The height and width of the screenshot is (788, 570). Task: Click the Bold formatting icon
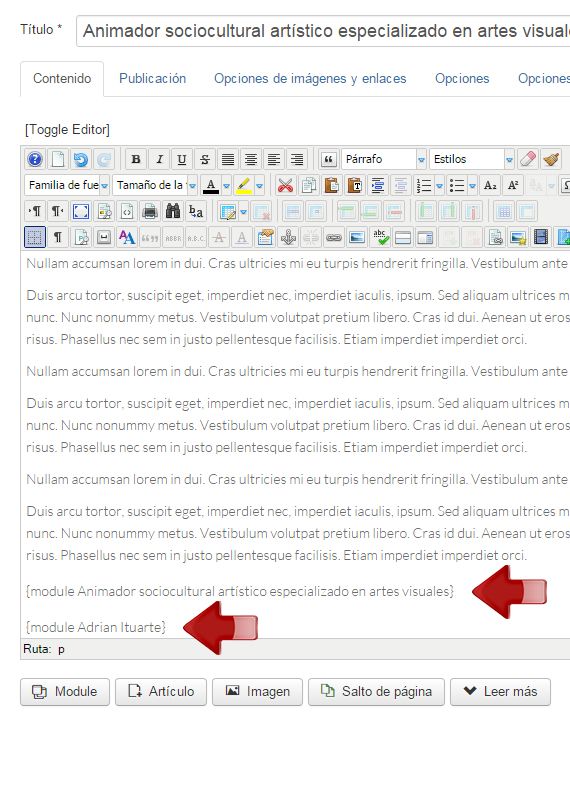tap(136, 160)
